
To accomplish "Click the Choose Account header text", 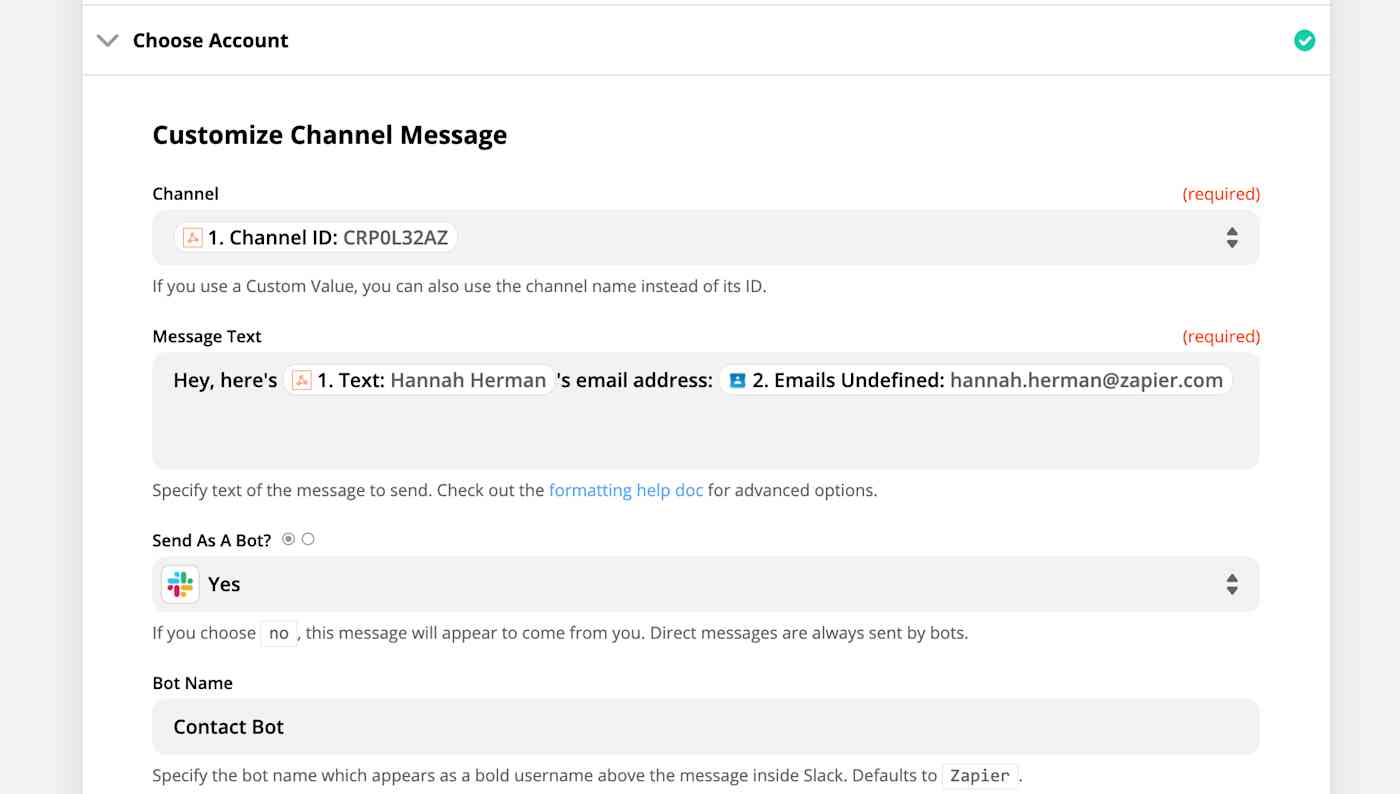I will point(210,41).
